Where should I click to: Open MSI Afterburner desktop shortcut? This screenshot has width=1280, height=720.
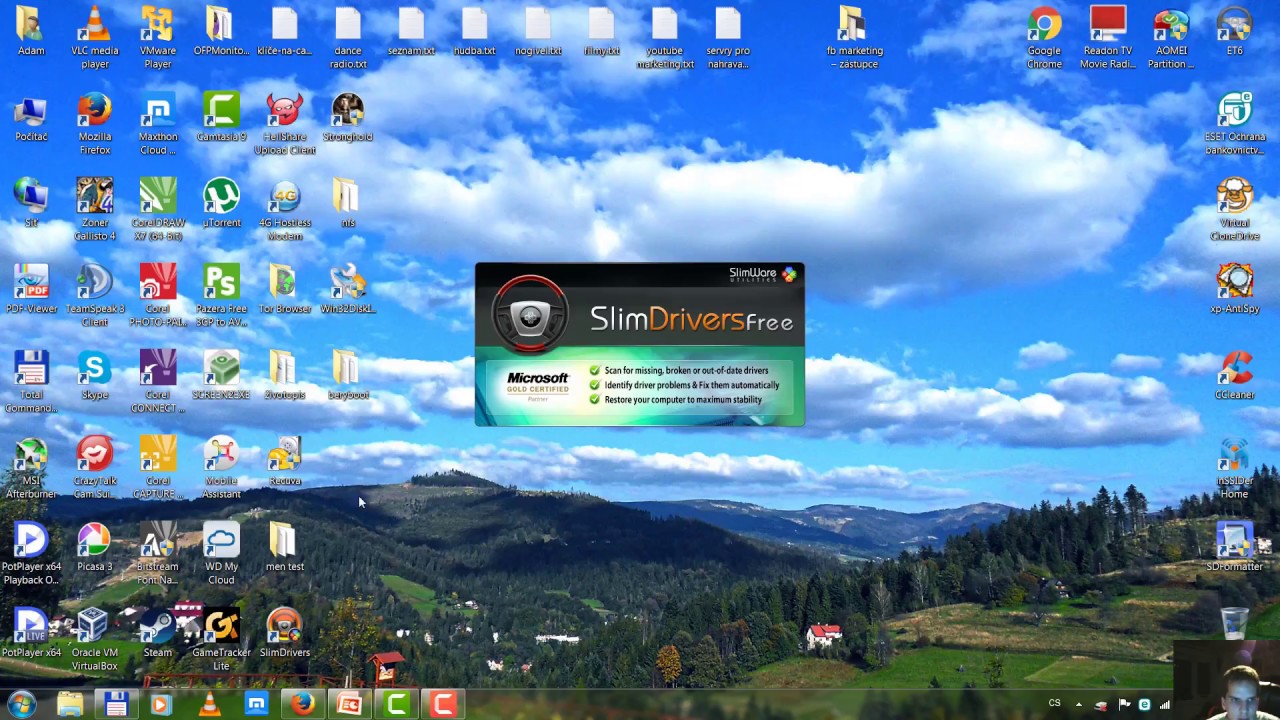pos(31,468)
